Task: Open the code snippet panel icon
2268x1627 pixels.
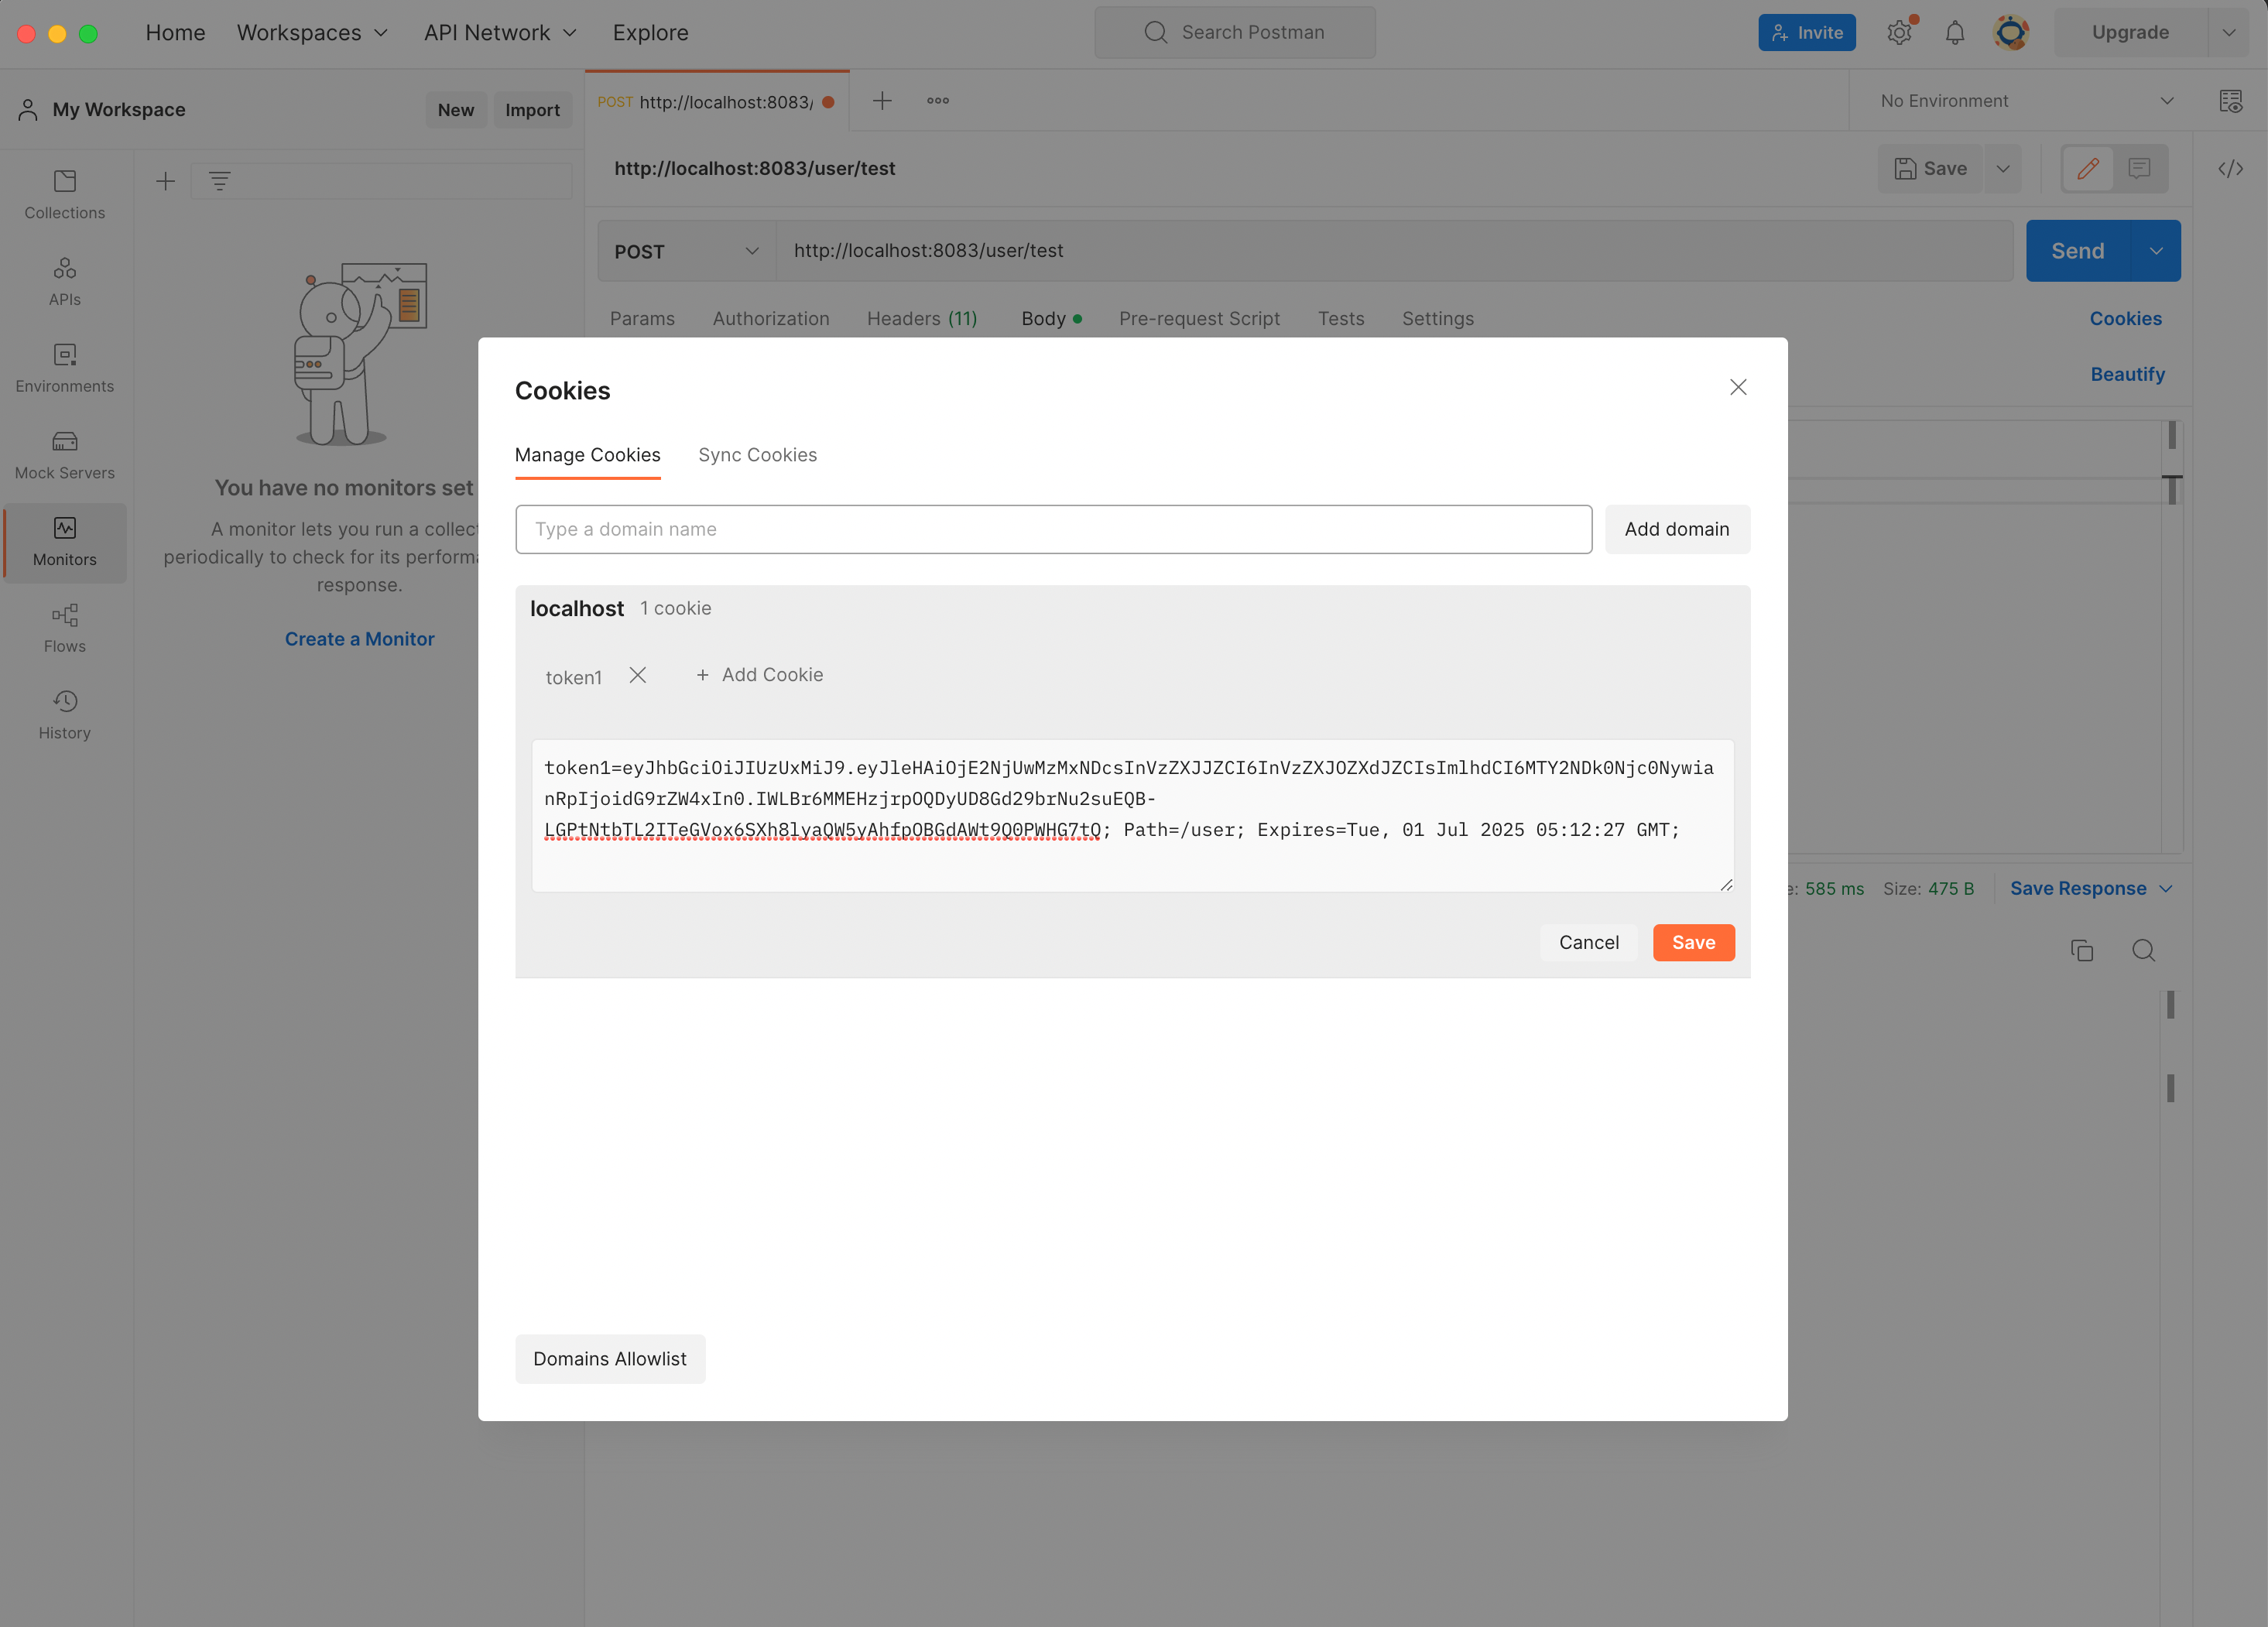Action: coord(2230,169)
